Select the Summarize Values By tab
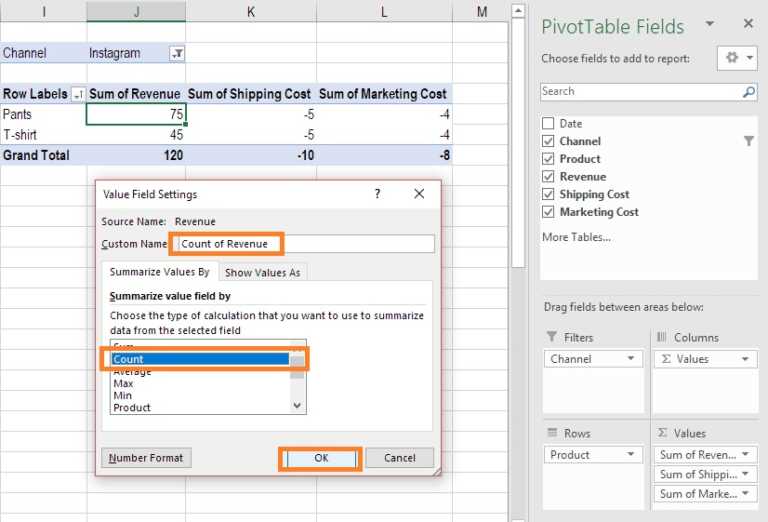Viewport: 768px width, 522px height. [x=159, y=272]
